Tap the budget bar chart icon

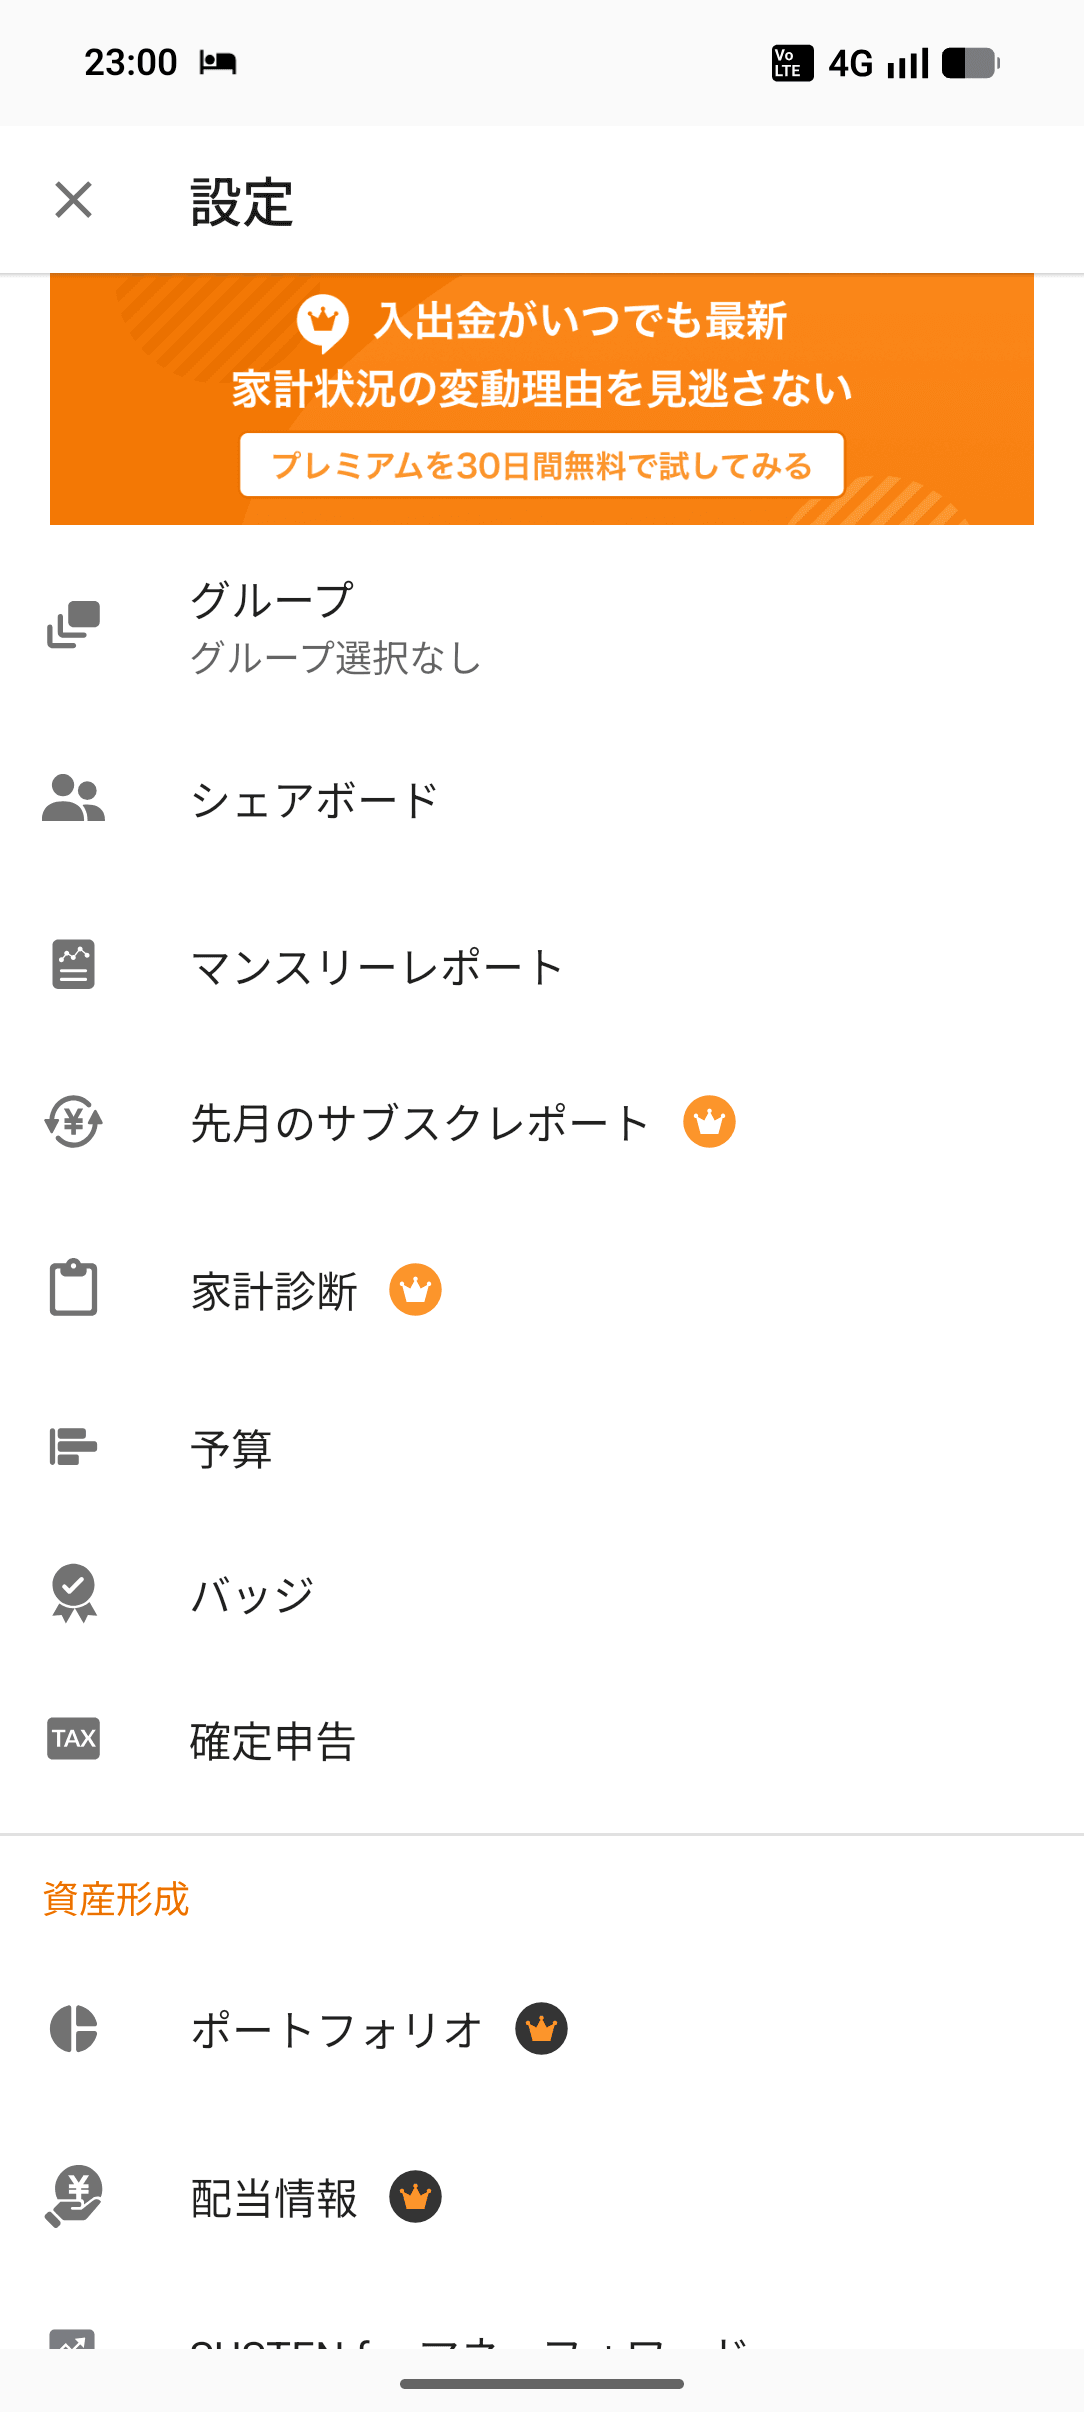tap(73, 1446)
